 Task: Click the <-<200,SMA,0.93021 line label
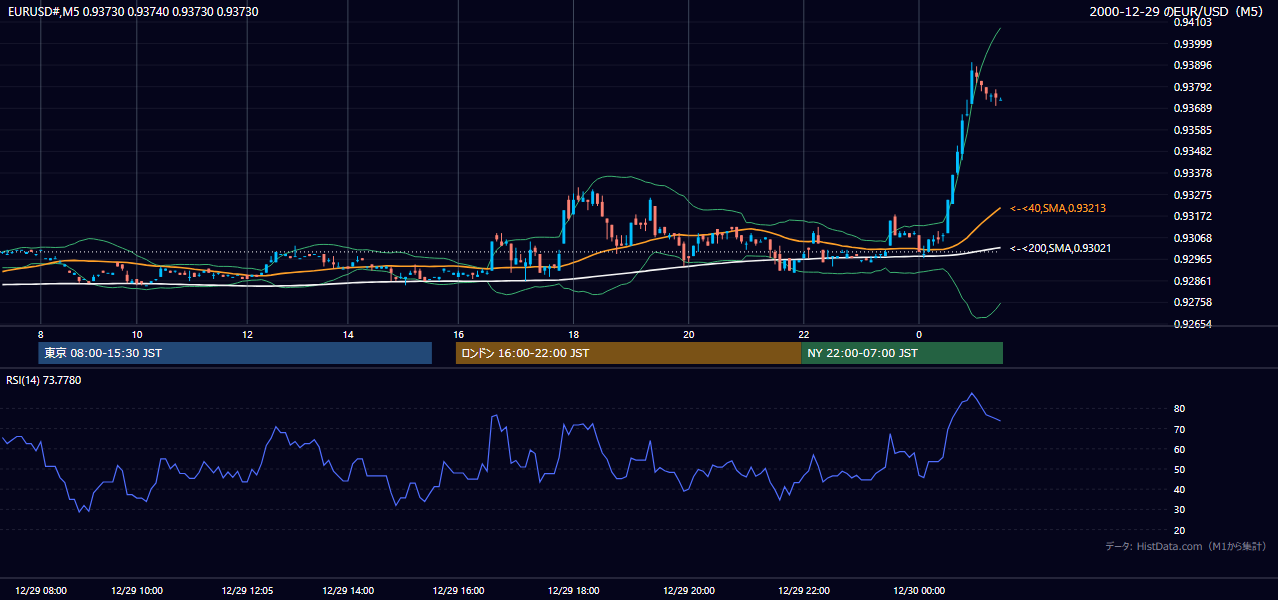1061,248
